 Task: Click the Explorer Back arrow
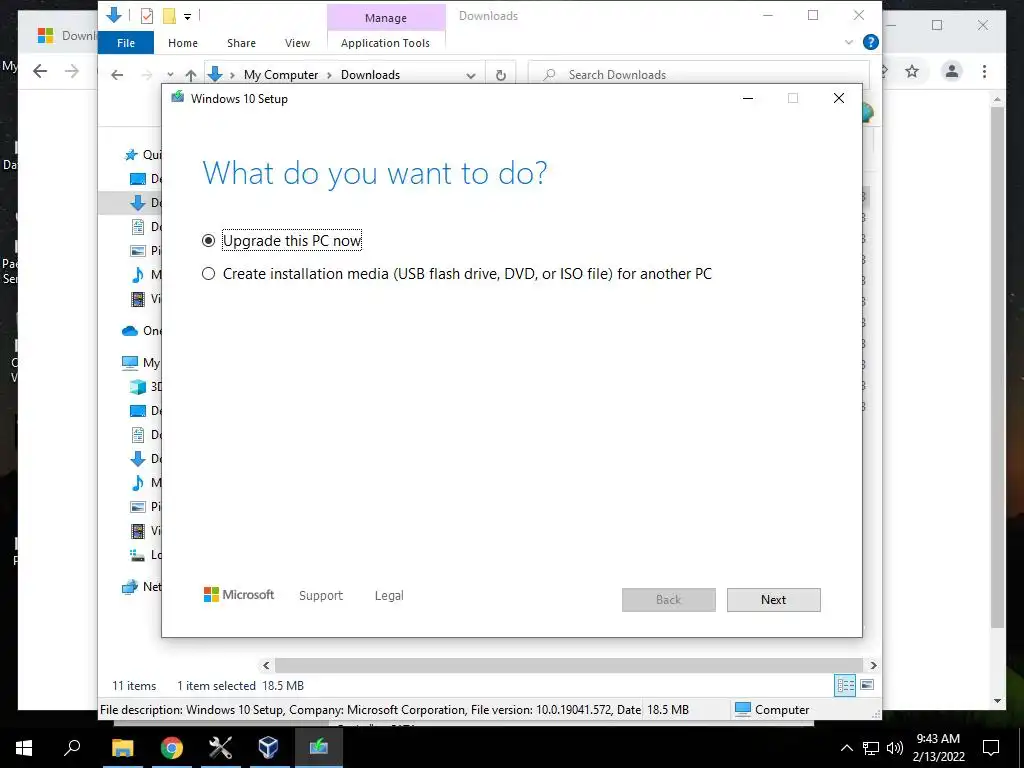click(x=117, y=75)
